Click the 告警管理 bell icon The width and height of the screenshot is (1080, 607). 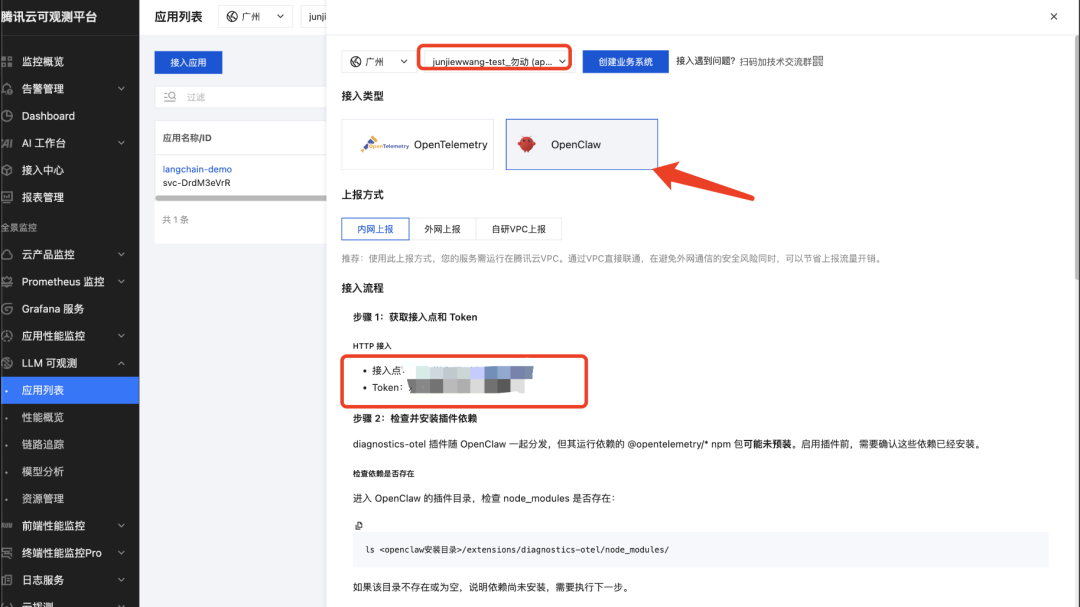[x=7, y=88]
